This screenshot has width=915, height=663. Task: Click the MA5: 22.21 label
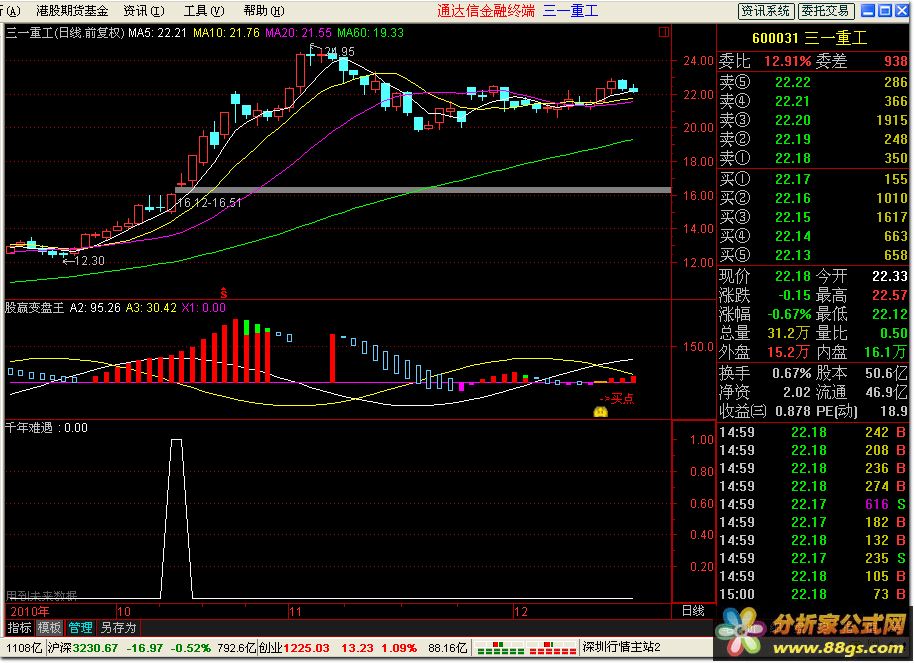click(158, 33)
